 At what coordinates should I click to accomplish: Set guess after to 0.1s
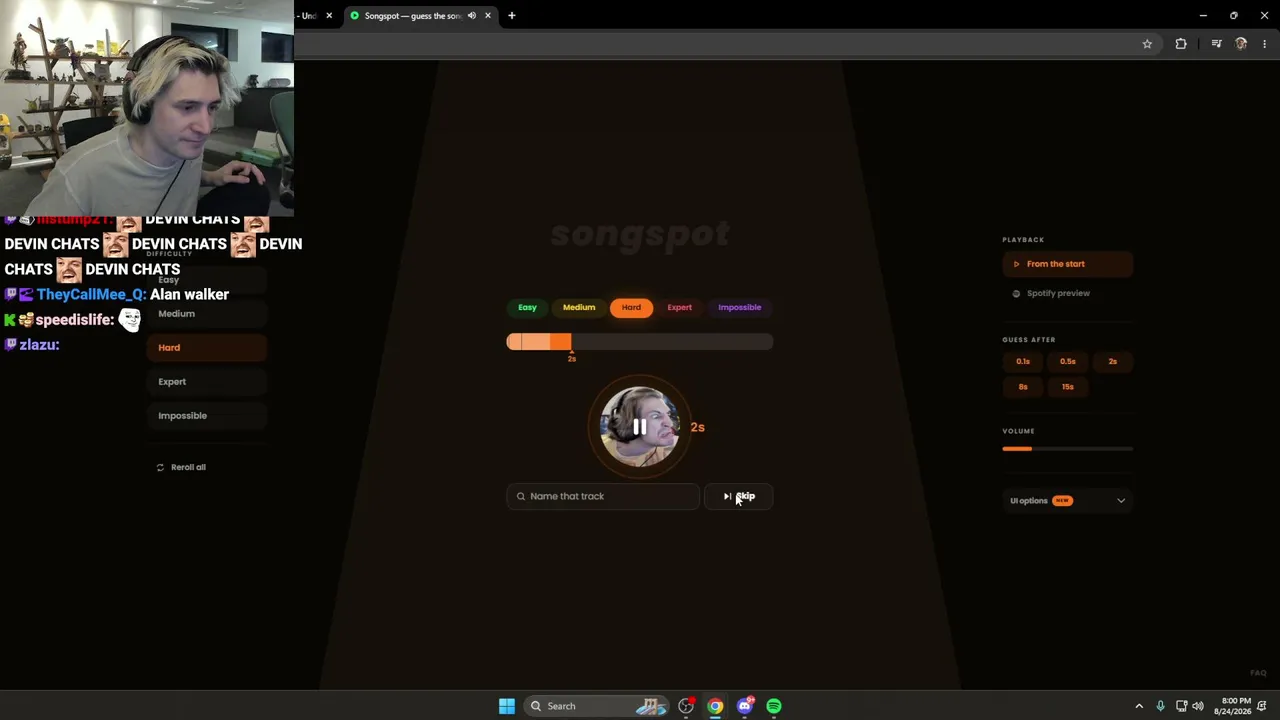[x=1023, y=361]
